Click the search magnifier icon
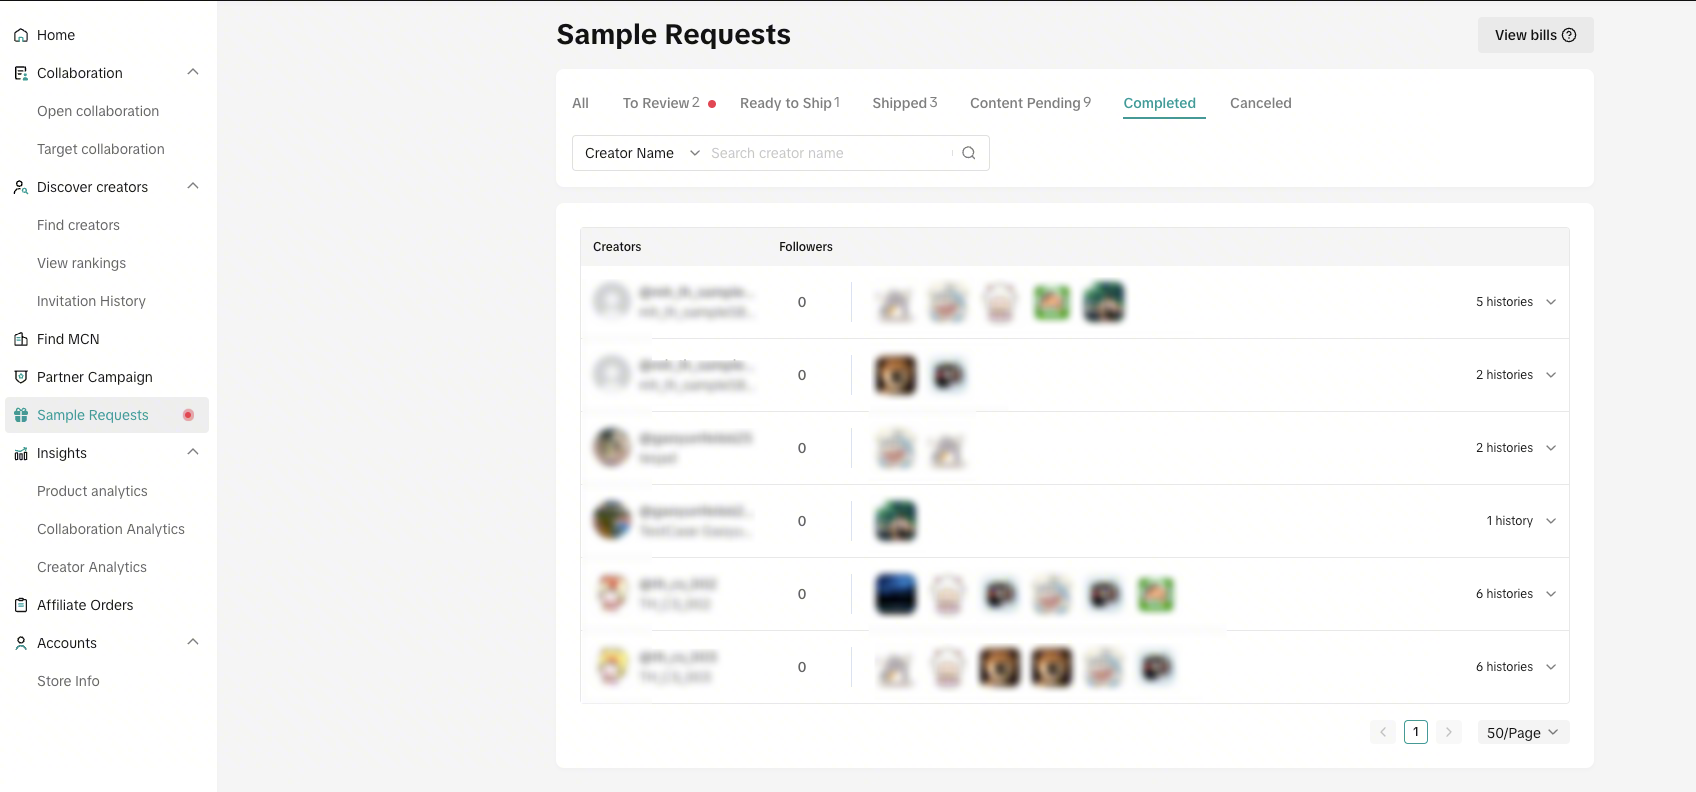 pyautogui.click(x=968, y=153)
